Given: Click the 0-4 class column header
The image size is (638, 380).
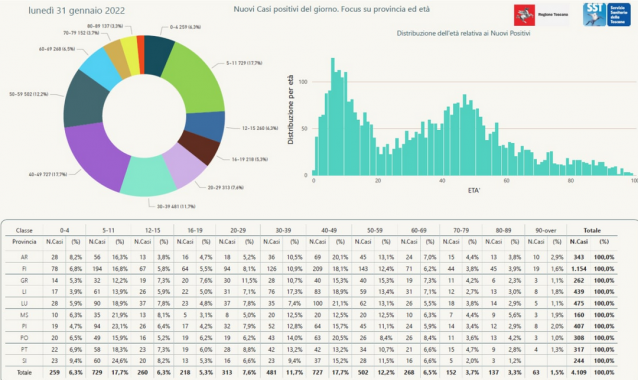Looking at the screenshot, I should click(x=64, y=230).
